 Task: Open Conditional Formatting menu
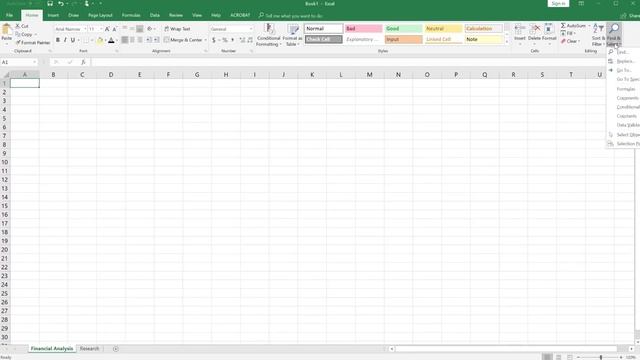tap(269, 35)
